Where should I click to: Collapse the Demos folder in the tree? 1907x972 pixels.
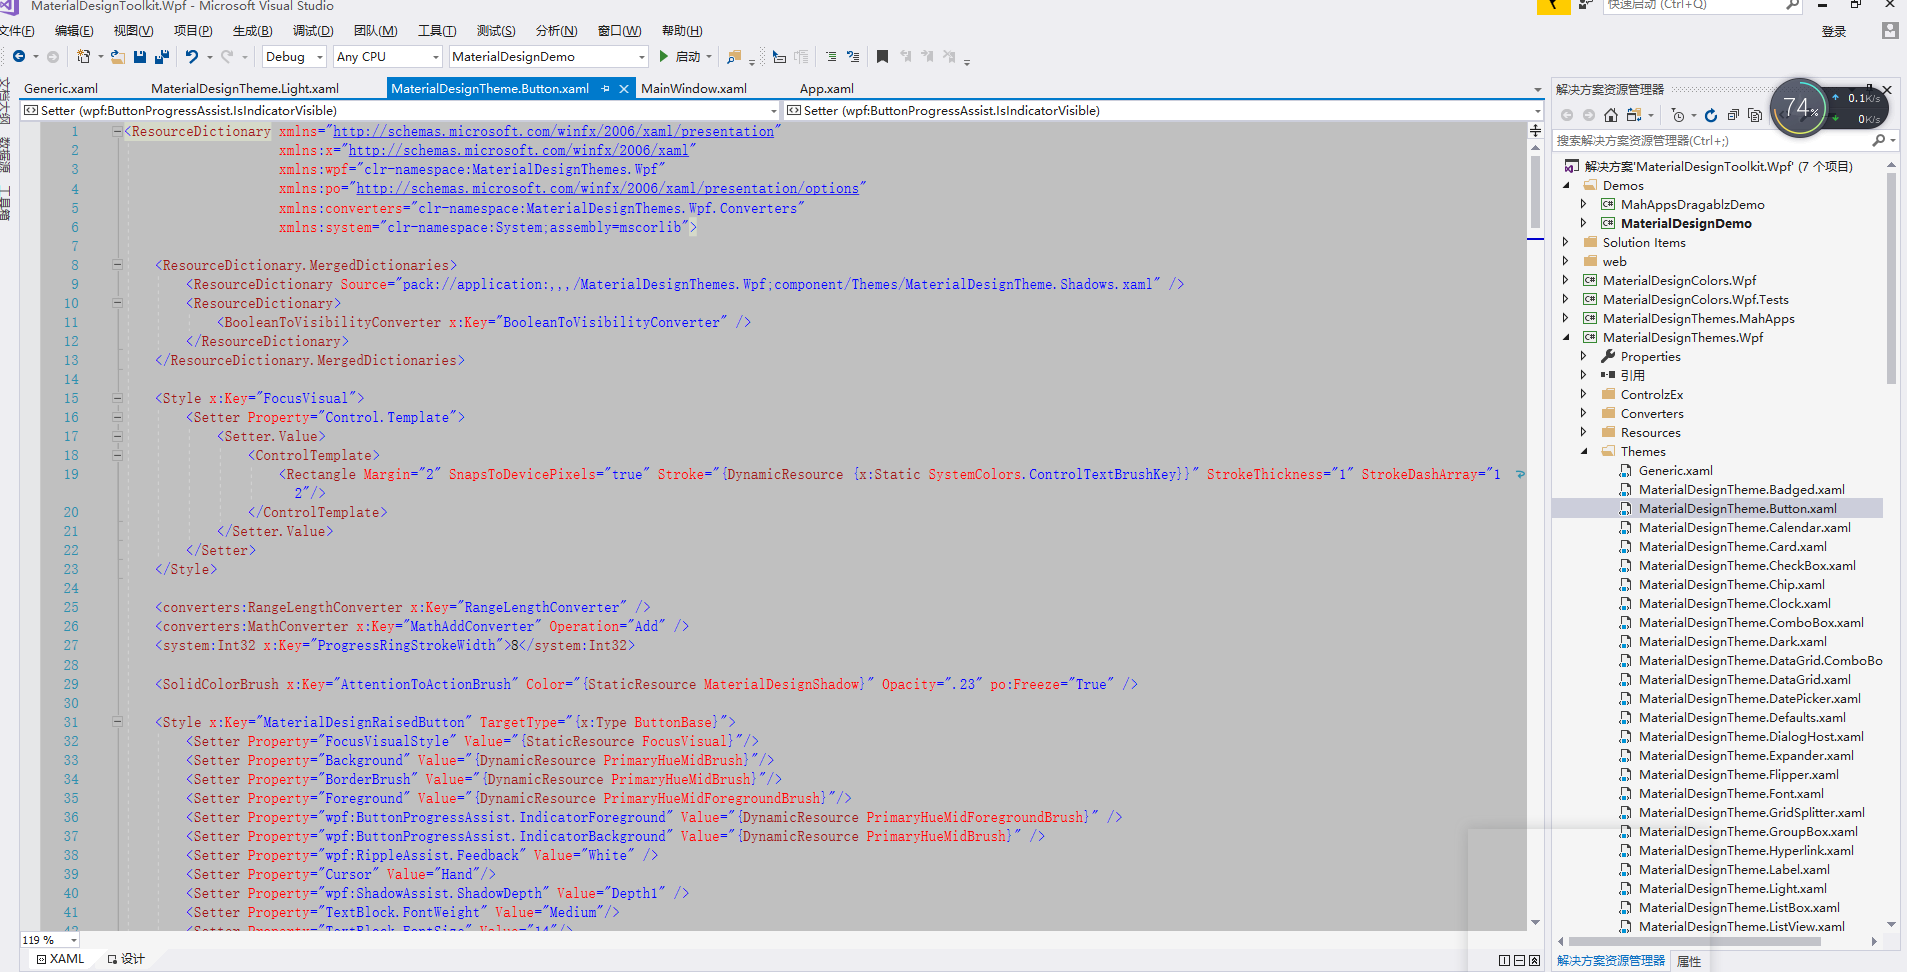pos(1566,185)
